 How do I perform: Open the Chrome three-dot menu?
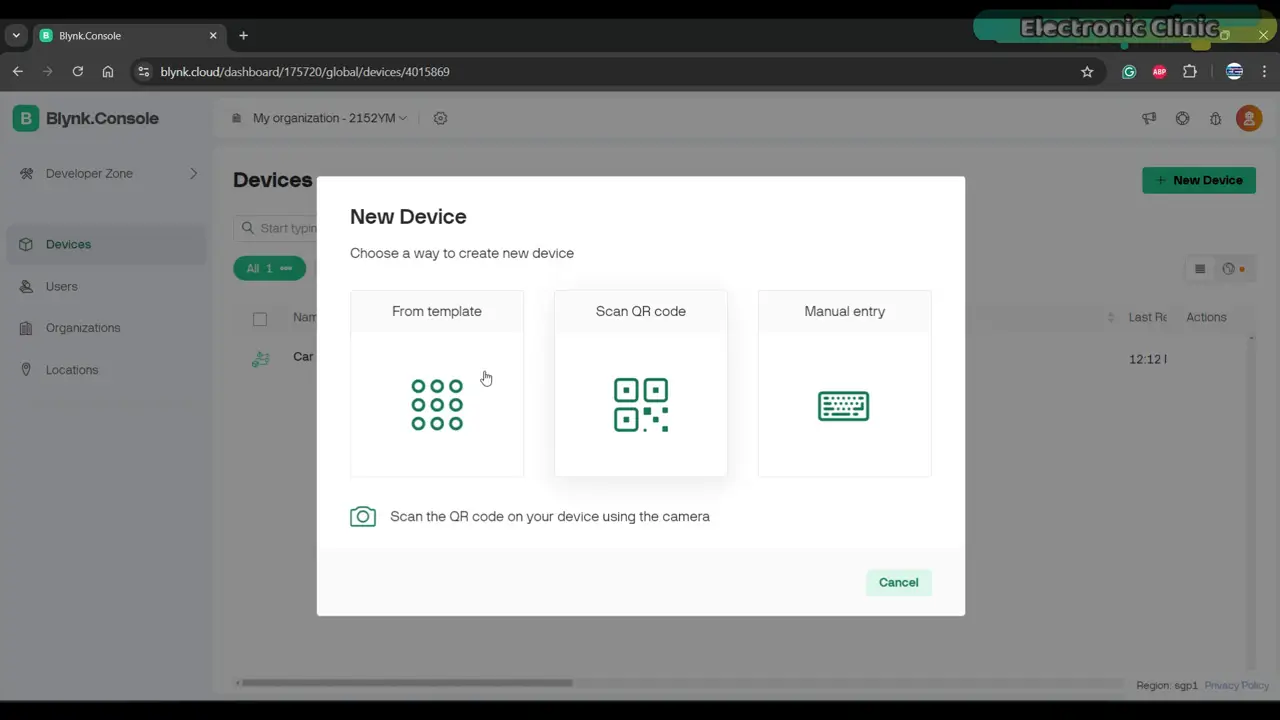tap(1264, 72)
